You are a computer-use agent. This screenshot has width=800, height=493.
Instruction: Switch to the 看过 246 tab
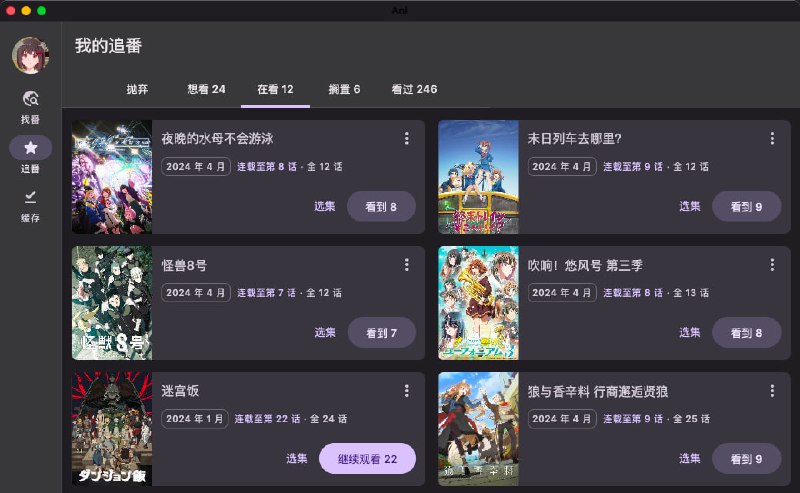tap(414, 89)
